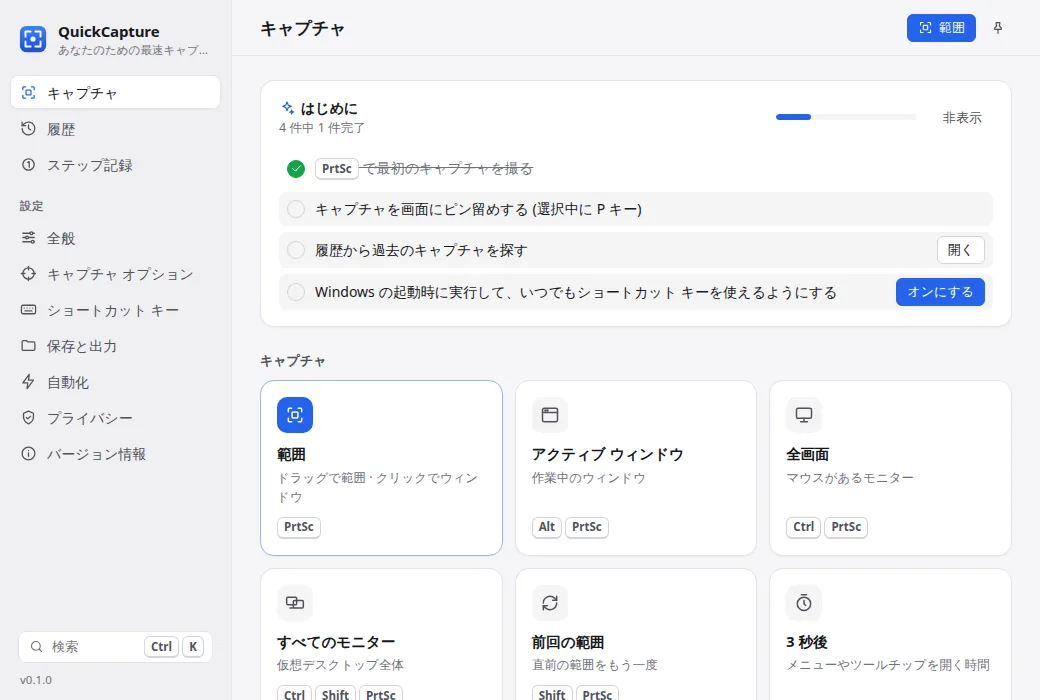
Task: Click the アクティブ ウィンドウ window icon
Action: coord(550,415)
